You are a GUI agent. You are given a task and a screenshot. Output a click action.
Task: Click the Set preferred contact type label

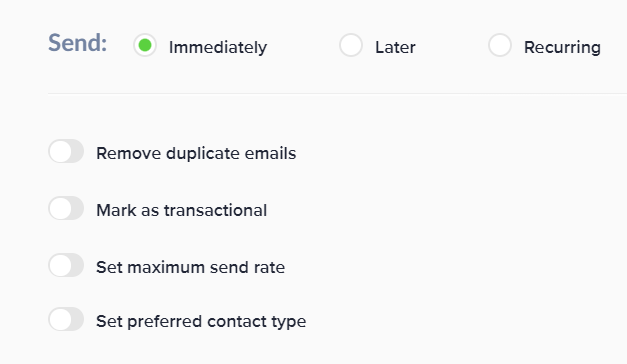(201, 321)
